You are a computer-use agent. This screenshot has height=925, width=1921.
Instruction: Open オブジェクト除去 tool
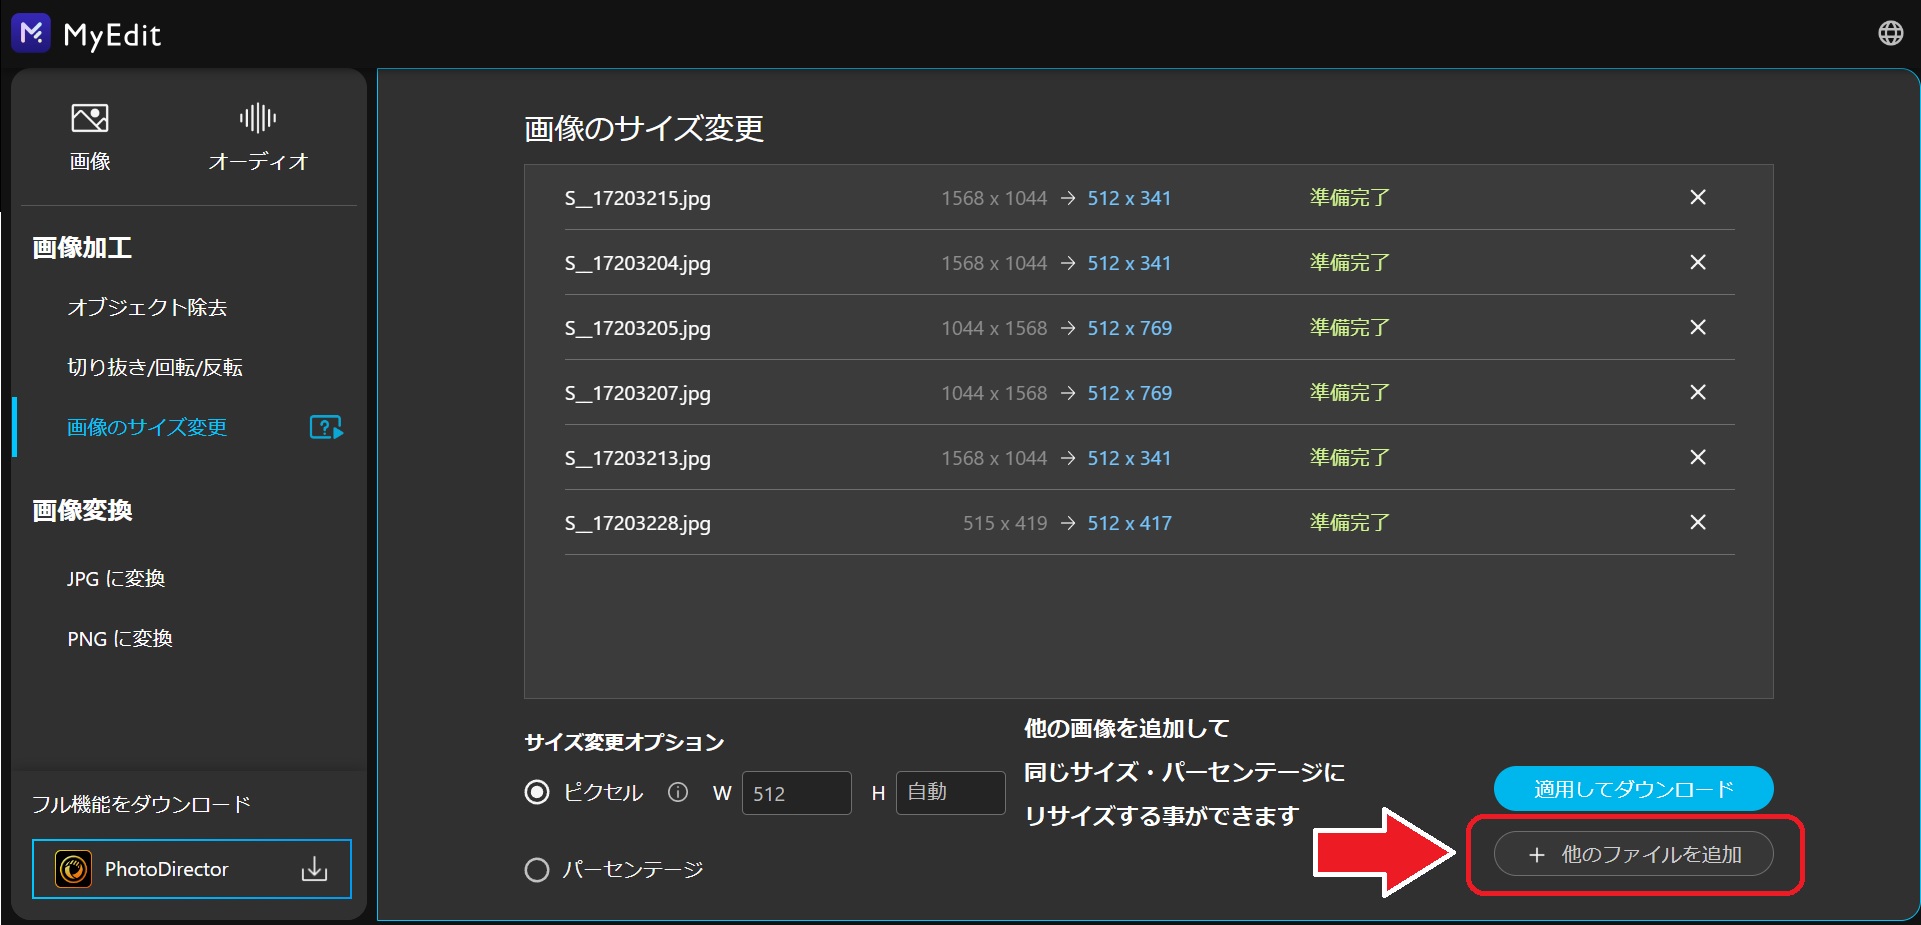[x=147, y=307]
